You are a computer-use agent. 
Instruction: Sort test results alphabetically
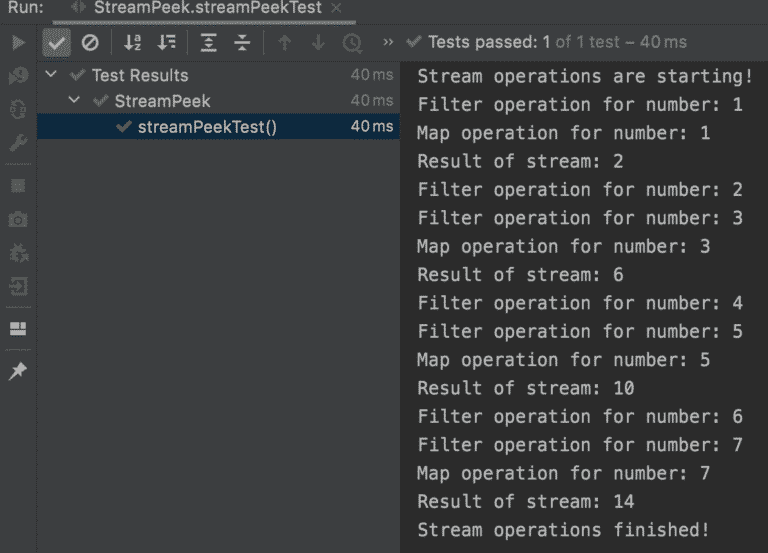[133, 43]
